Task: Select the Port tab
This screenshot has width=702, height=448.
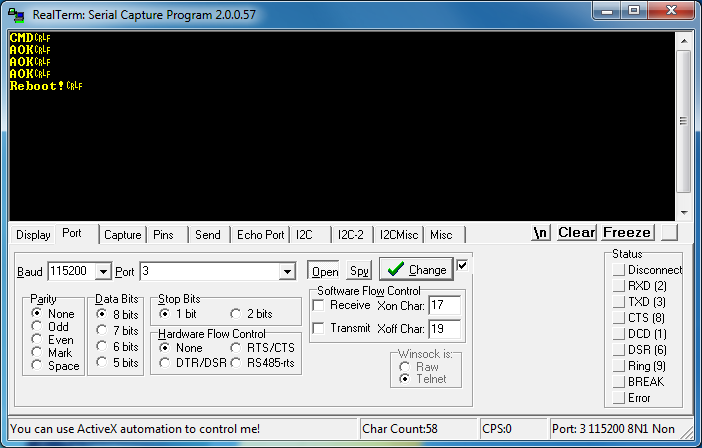Action: (72, 233)
